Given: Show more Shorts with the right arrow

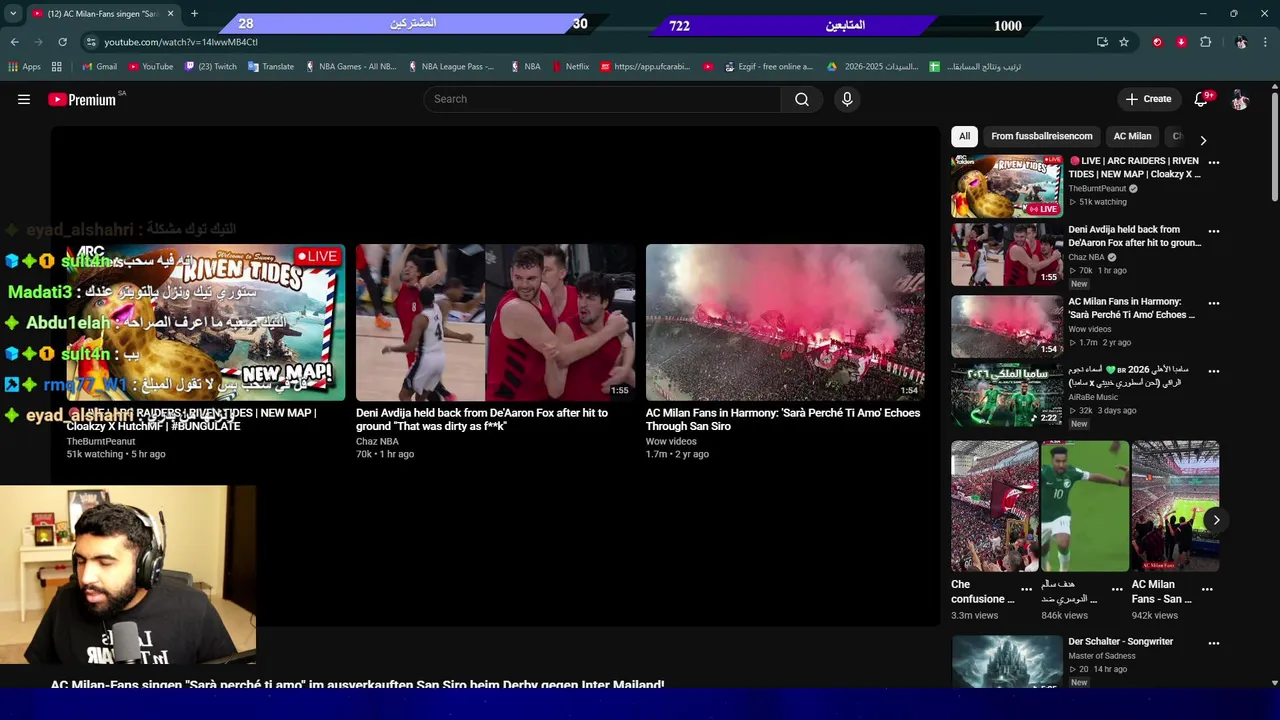Looking at the screenshot, I should 1216,520.
